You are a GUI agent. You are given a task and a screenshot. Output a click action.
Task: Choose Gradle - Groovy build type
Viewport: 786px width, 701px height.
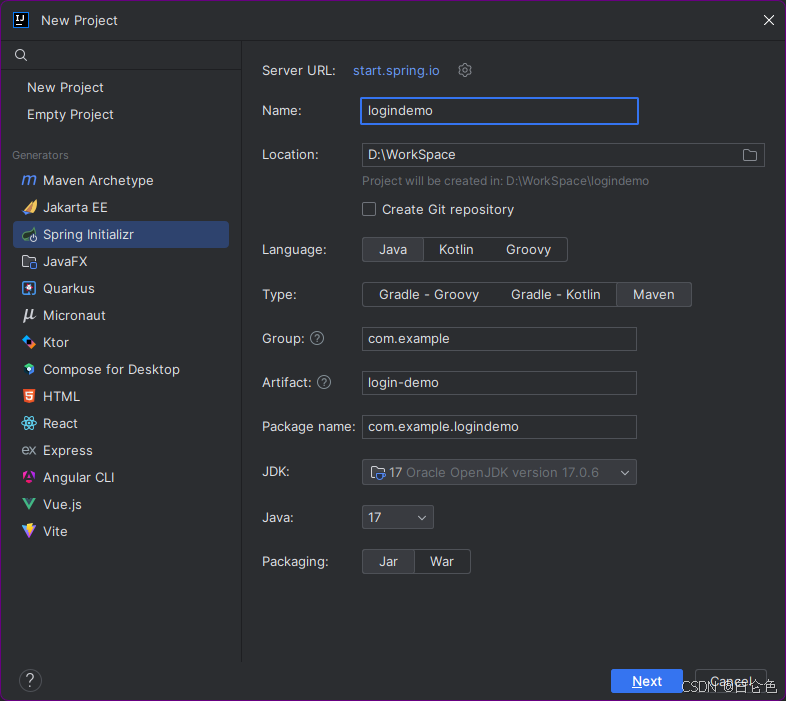429,294
